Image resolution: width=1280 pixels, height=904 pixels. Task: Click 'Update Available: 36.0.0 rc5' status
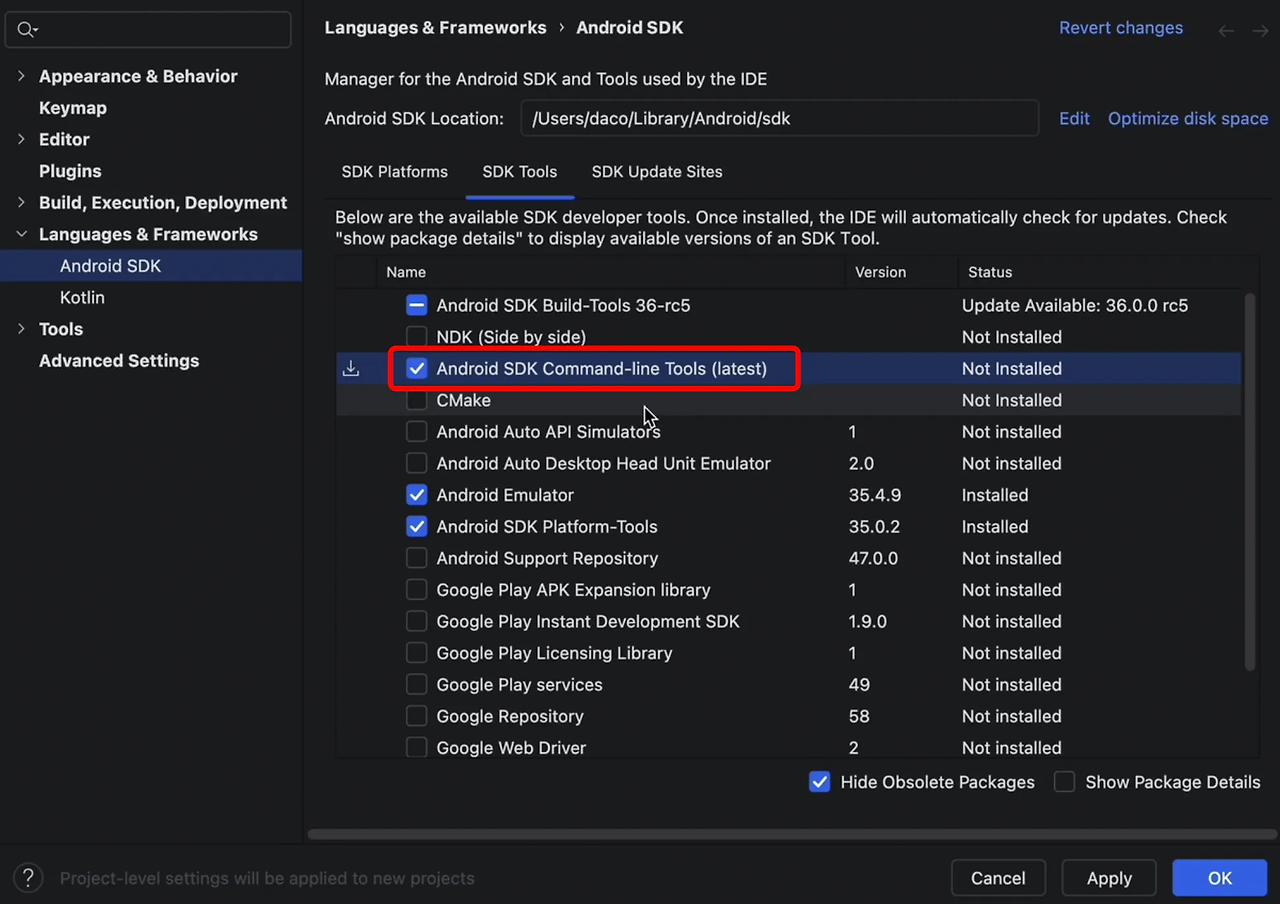pos(1075,306)
